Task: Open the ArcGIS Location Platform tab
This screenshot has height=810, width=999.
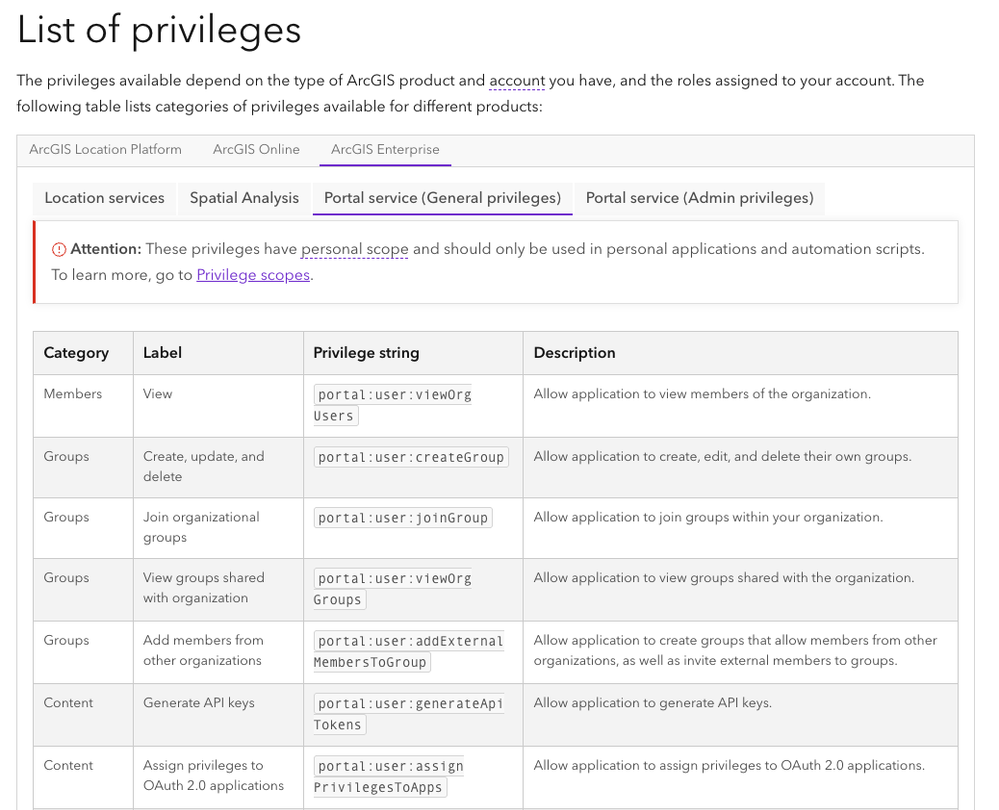Action: click(105, 150)
